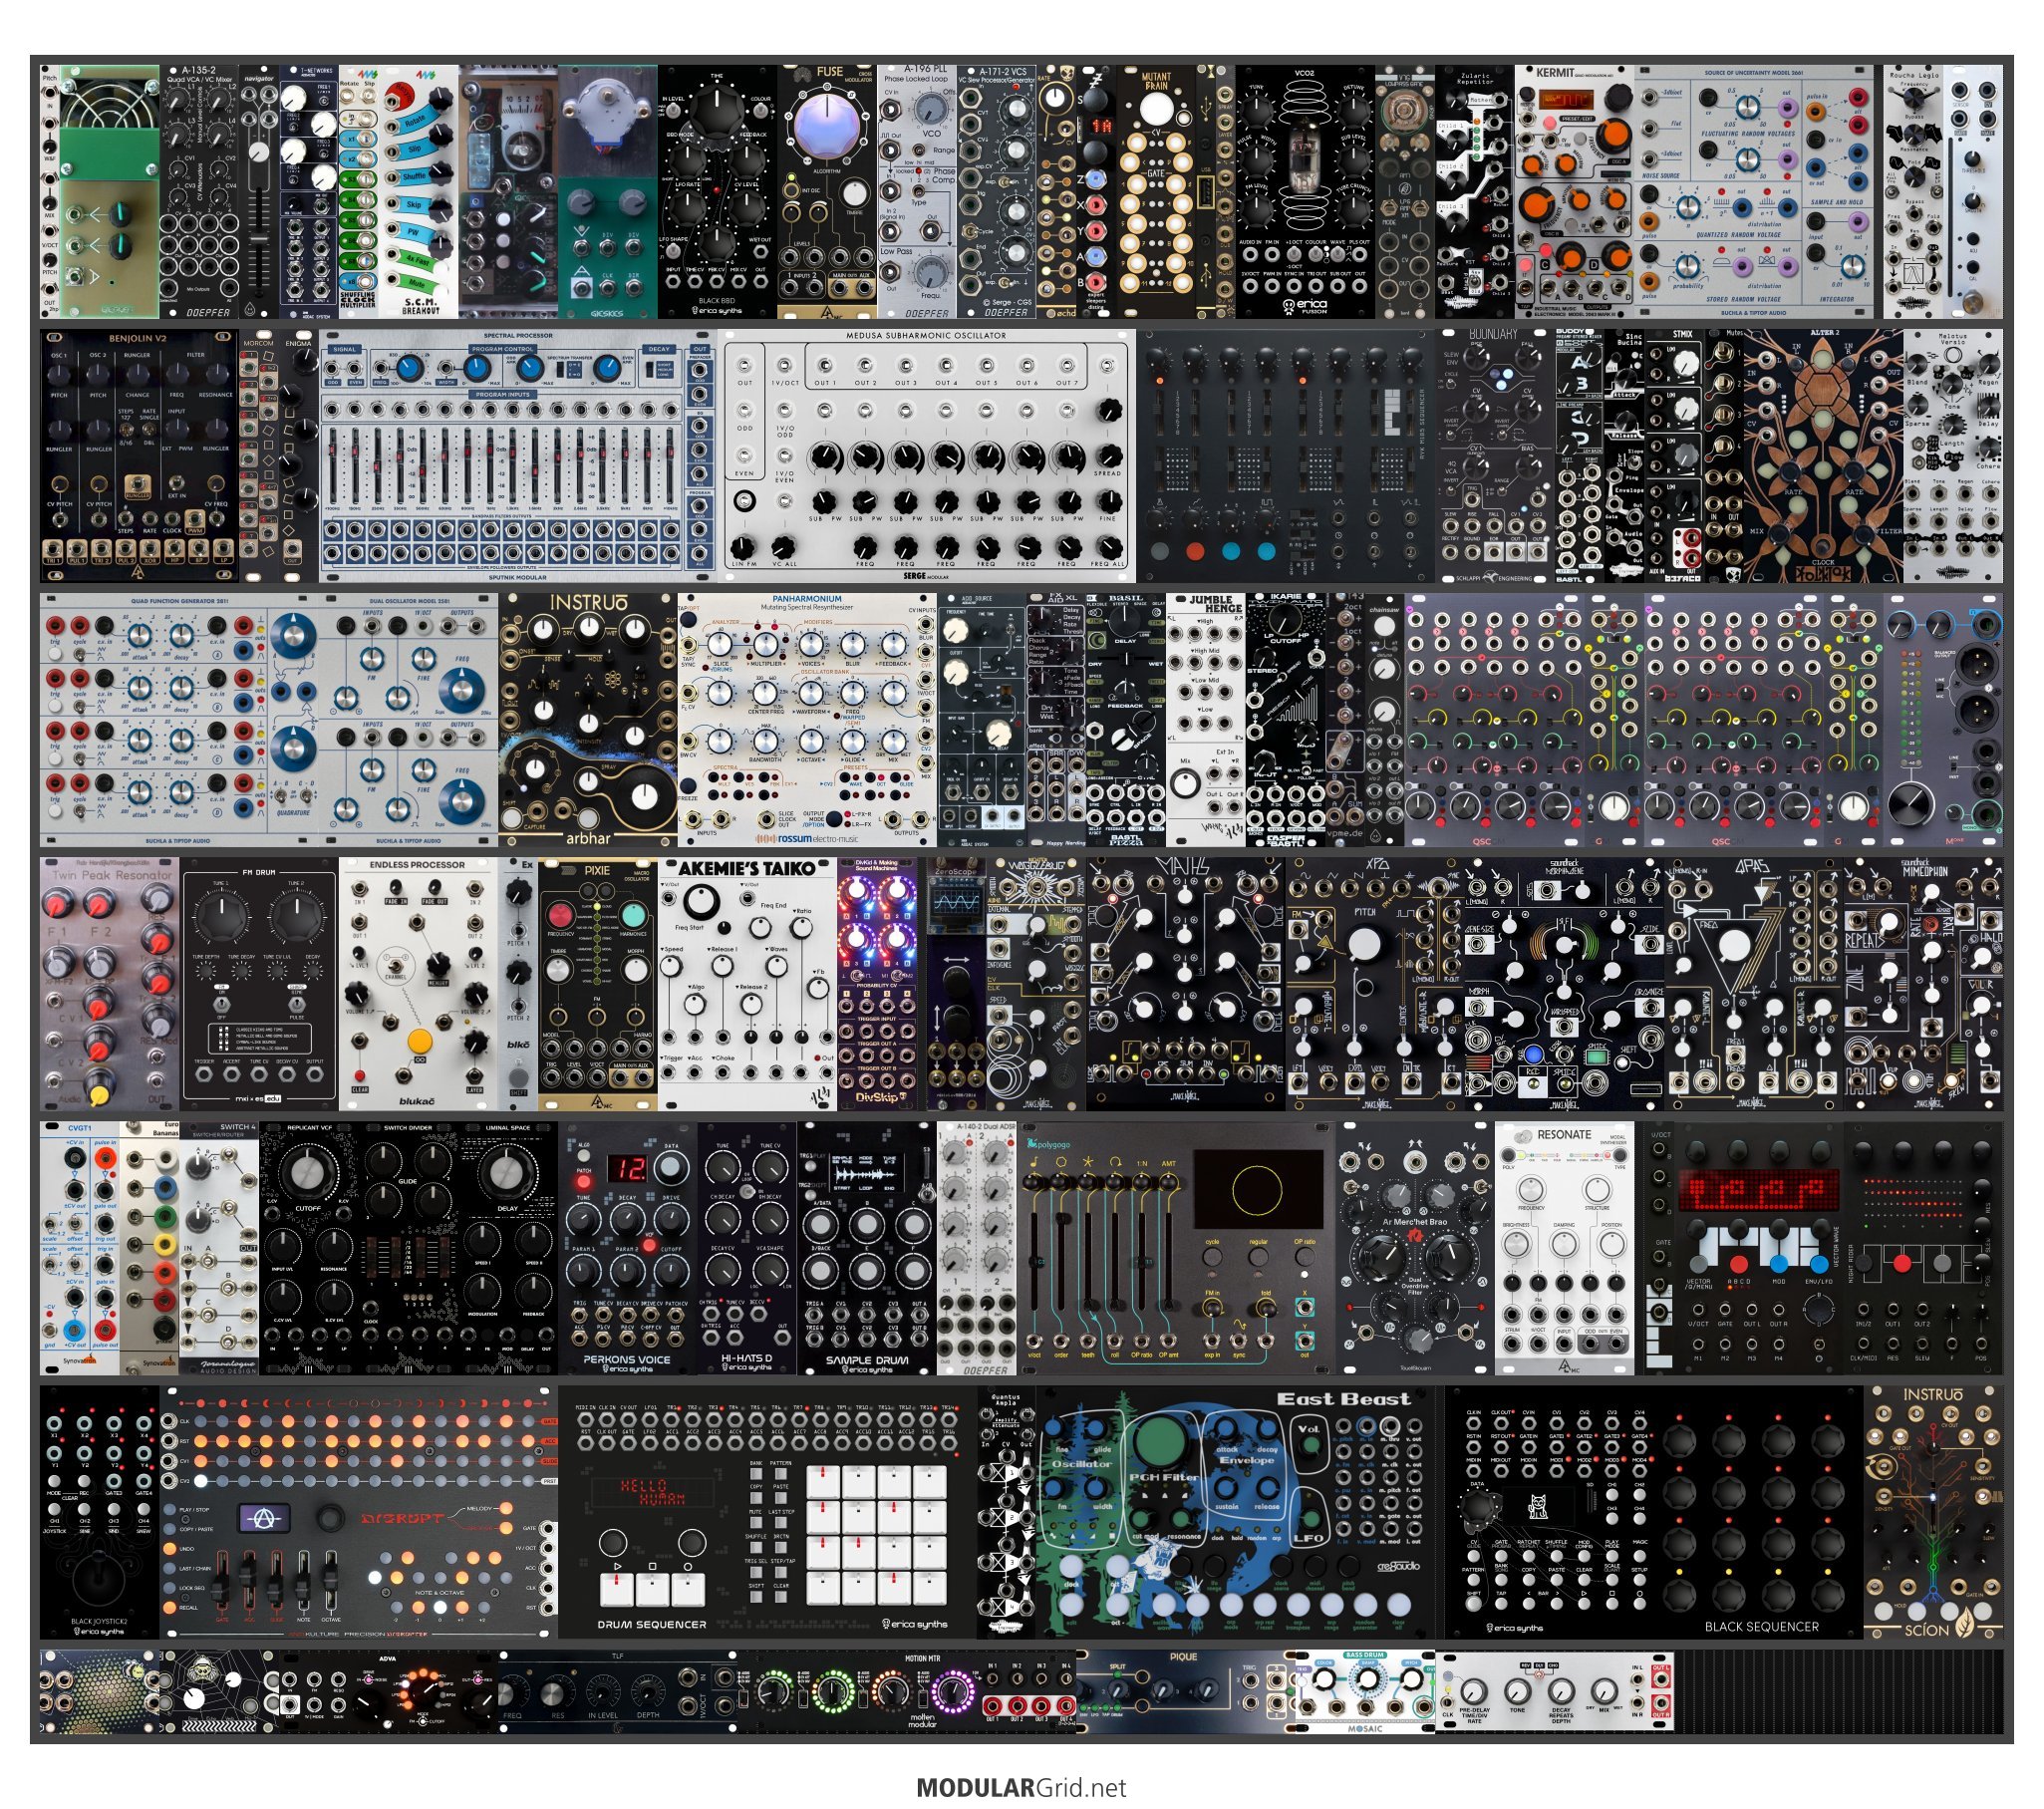This screenshot has height=1809, width=2044.
Task: Select the Panharmonium module
Action: (808, 720)
